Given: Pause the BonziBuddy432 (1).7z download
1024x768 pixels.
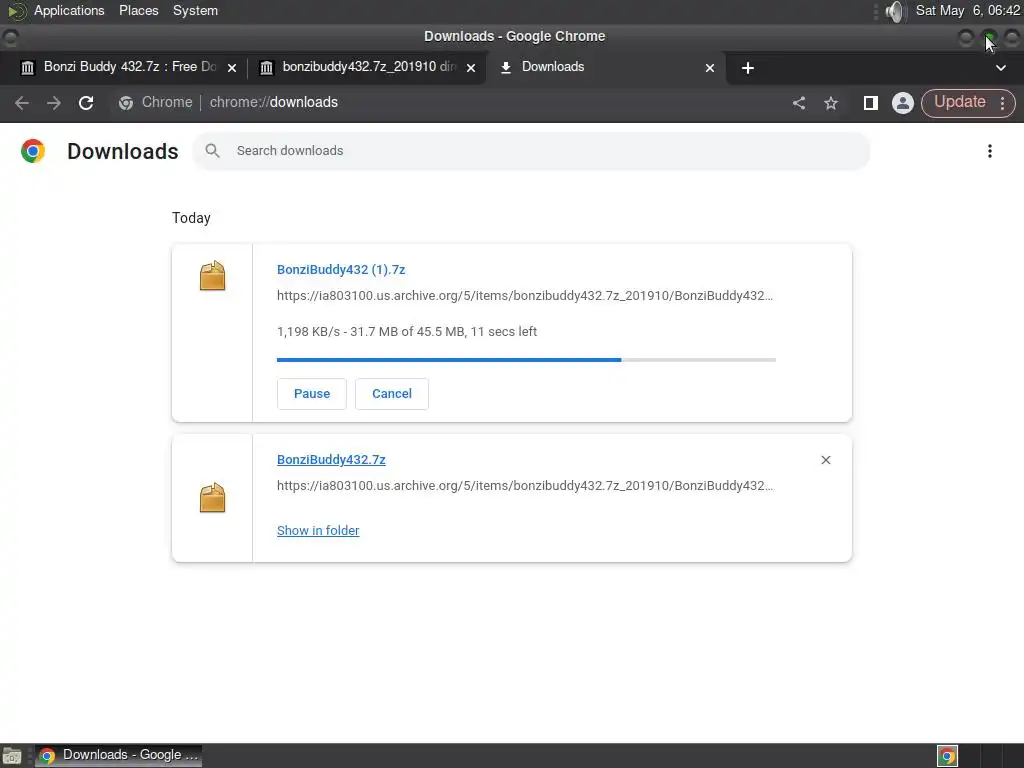Looking at the screenshot, I should 312,394.
